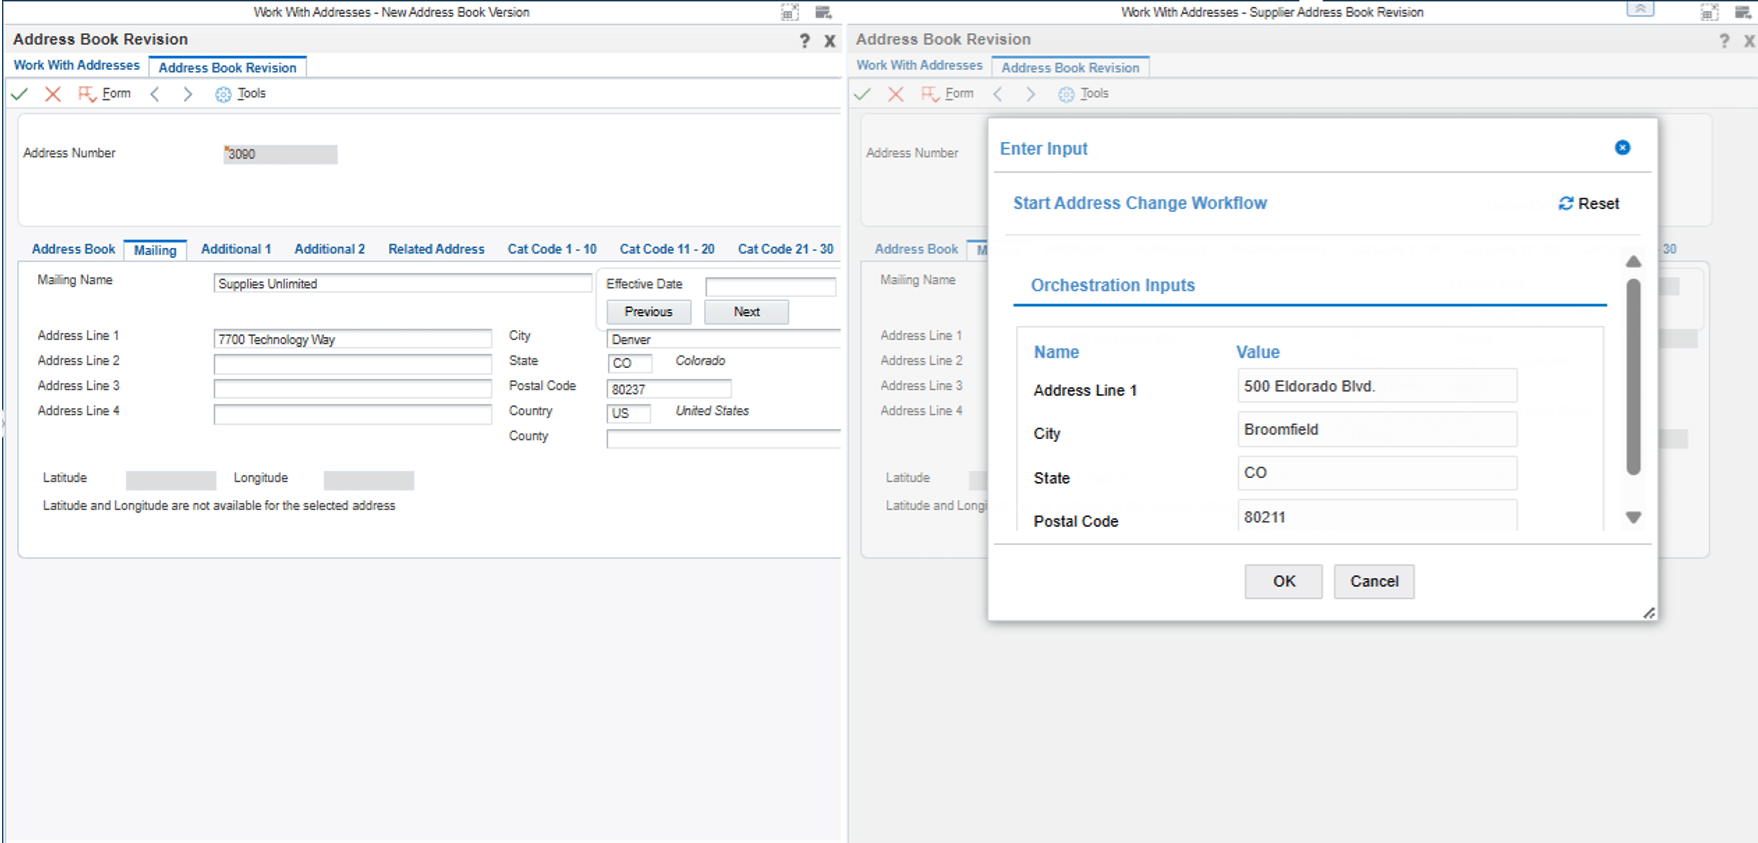The image size is (1758, 843).
Task: Click the red X cancel icon in left toolbar
Action: tap(53, 94)
